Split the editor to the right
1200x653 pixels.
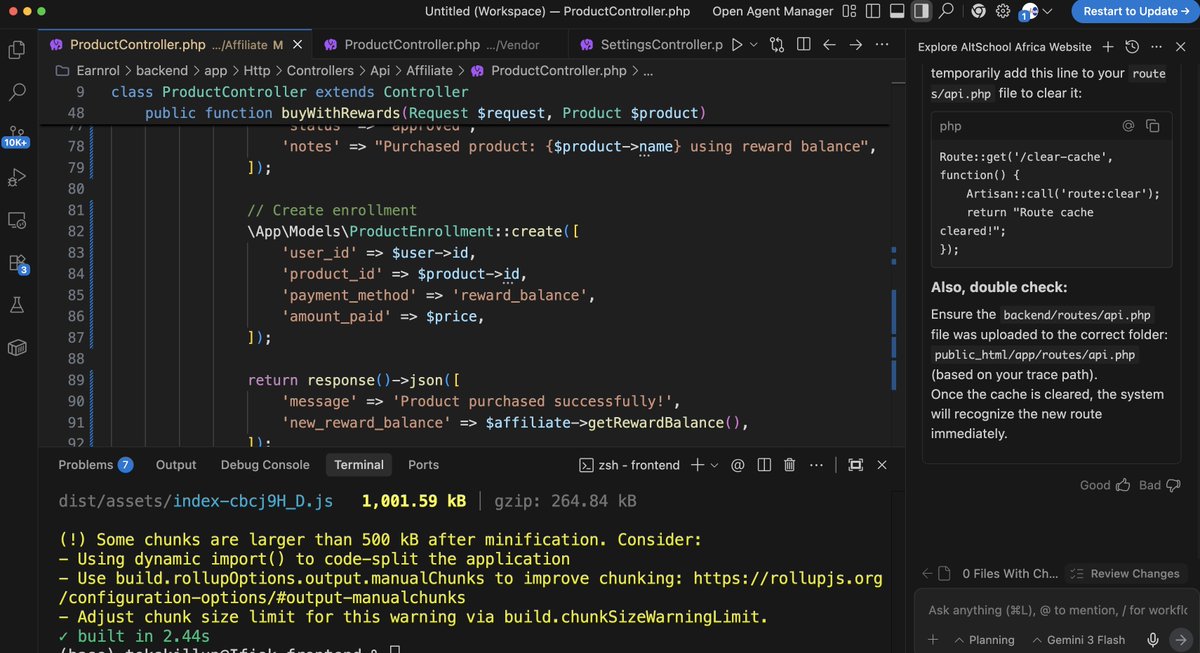[x=803, y=45]
